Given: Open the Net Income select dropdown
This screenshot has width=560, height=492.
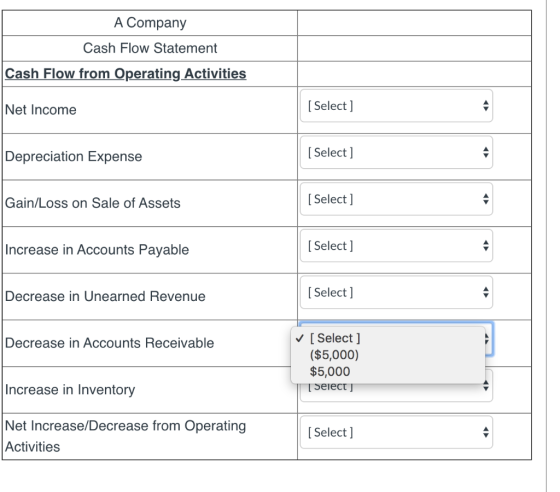Looking at the screenshot, I should (396, 106).
